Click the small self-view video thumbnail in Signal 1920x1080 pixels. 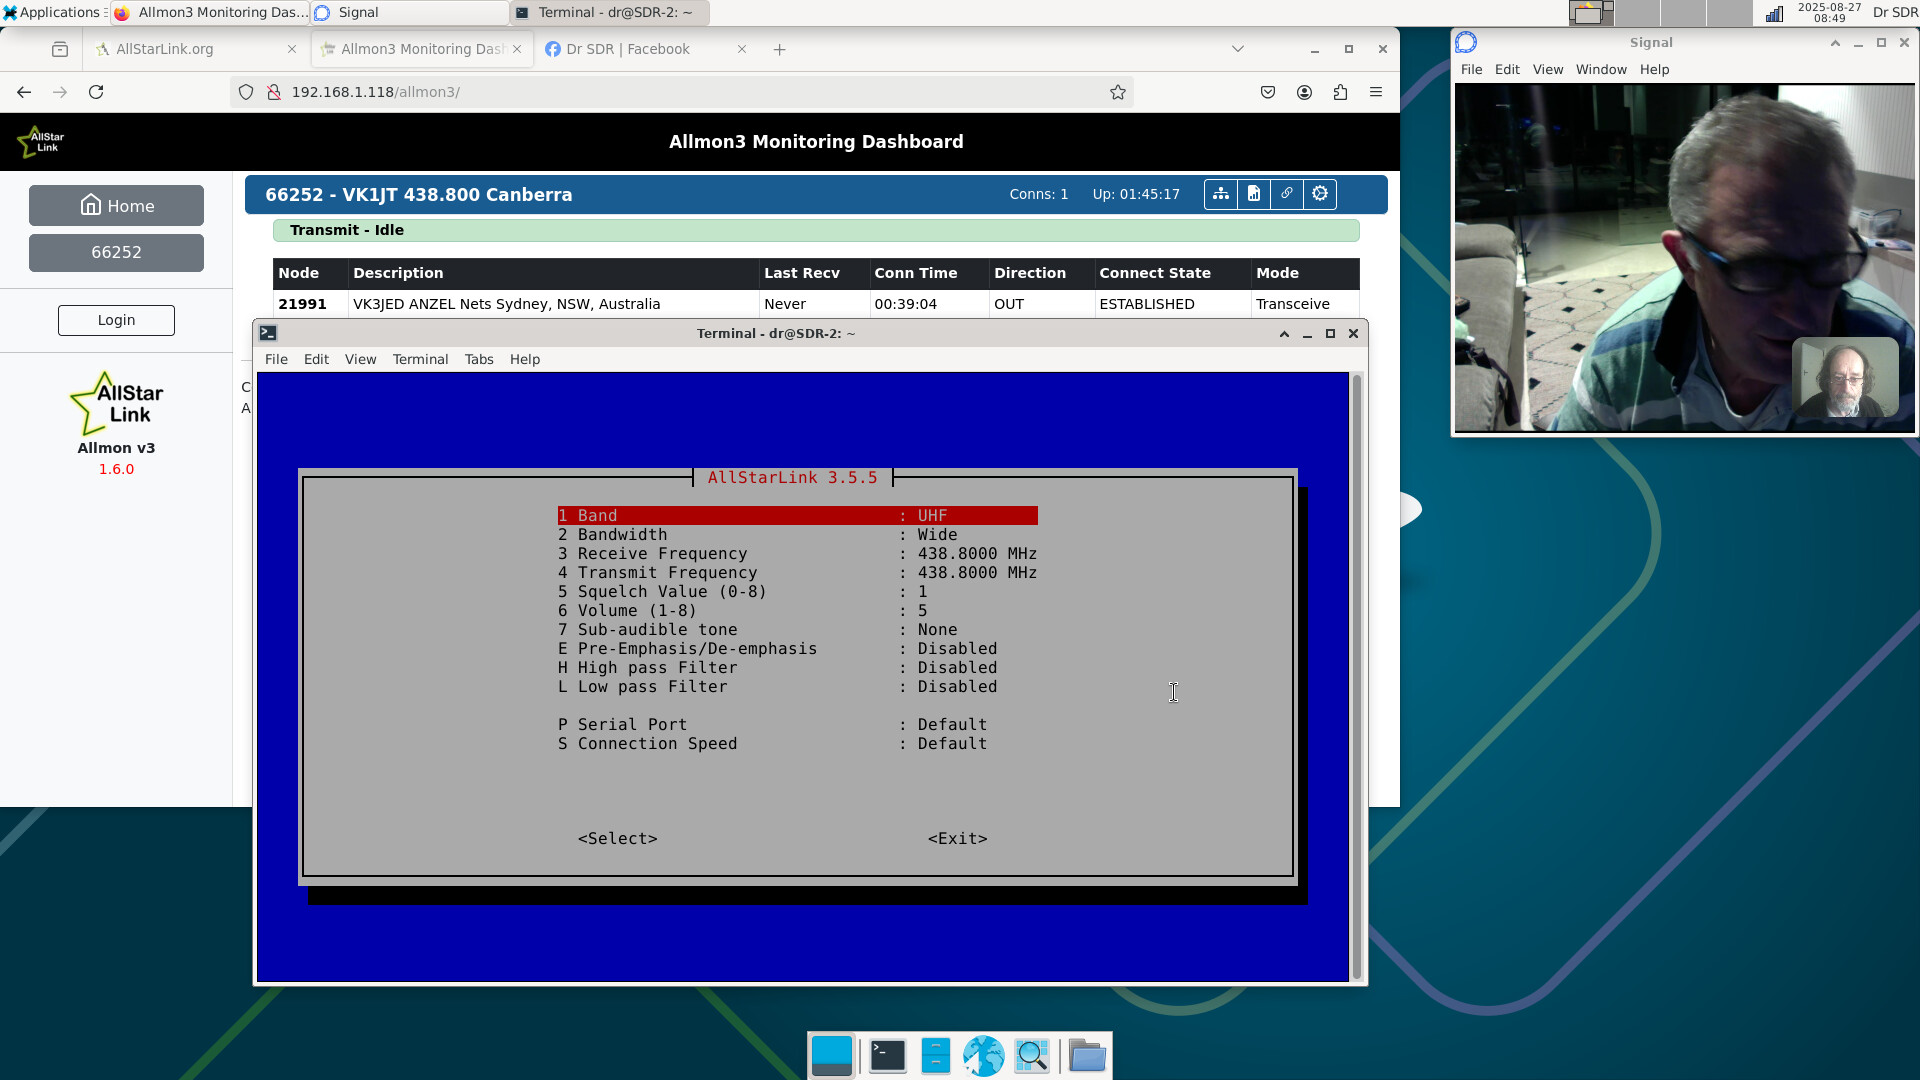point(1845,377)
